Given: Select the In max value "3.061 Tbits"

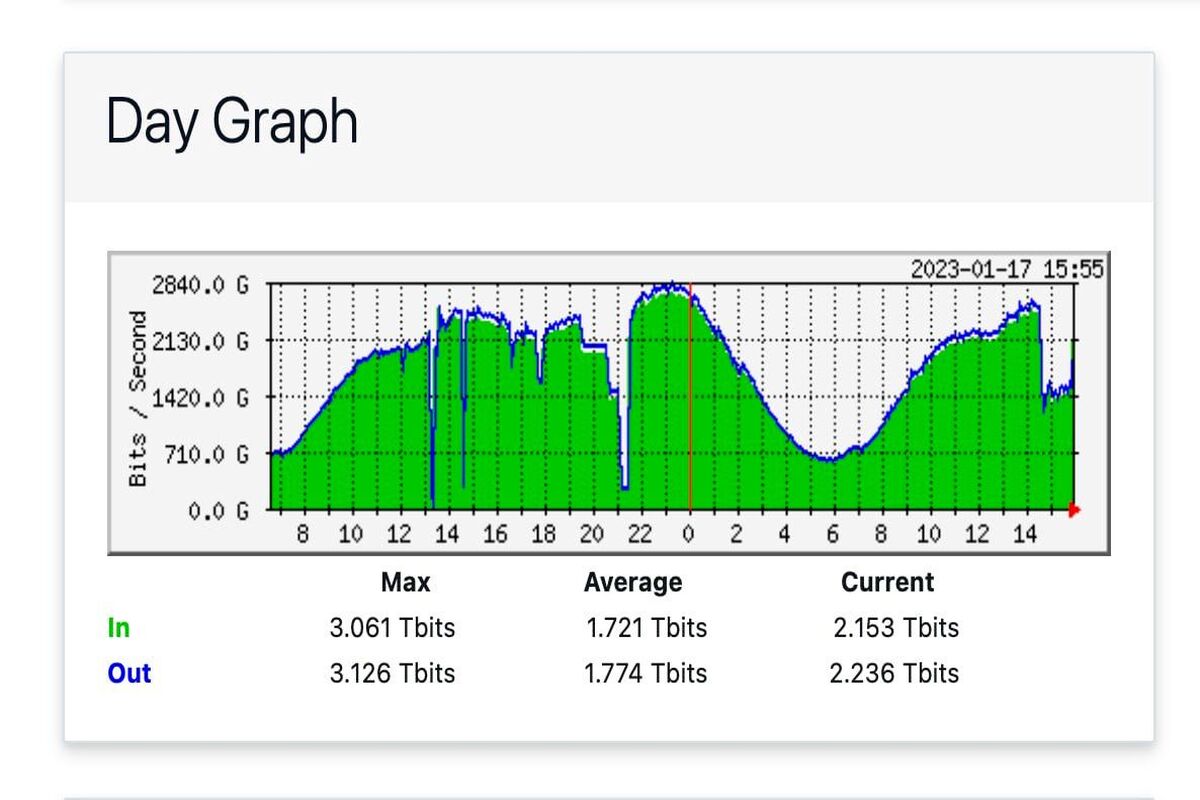Looking at the screenshot, I should tap(392, 628).
